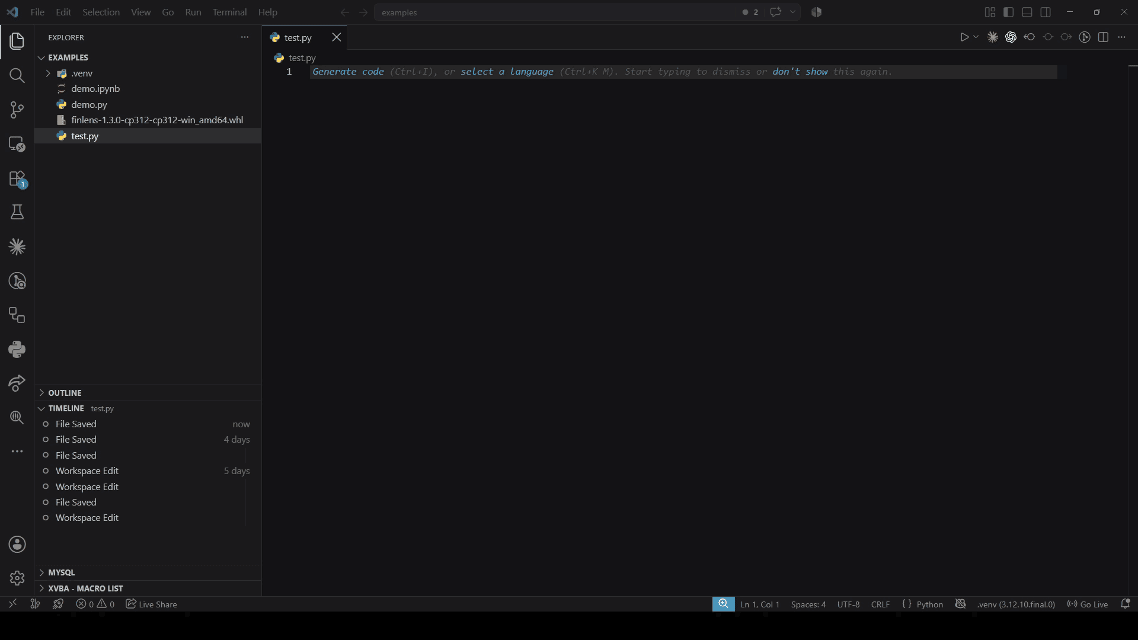Select the 'File Saved' 4 days entry
The height and width of the screenshot is (640, 1138).
coord(147,440)
